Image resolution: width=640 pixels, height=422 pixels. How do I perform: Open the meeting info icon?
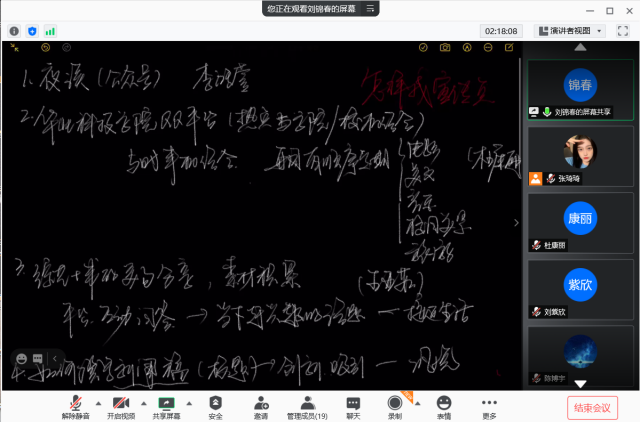tap(14, 31)
